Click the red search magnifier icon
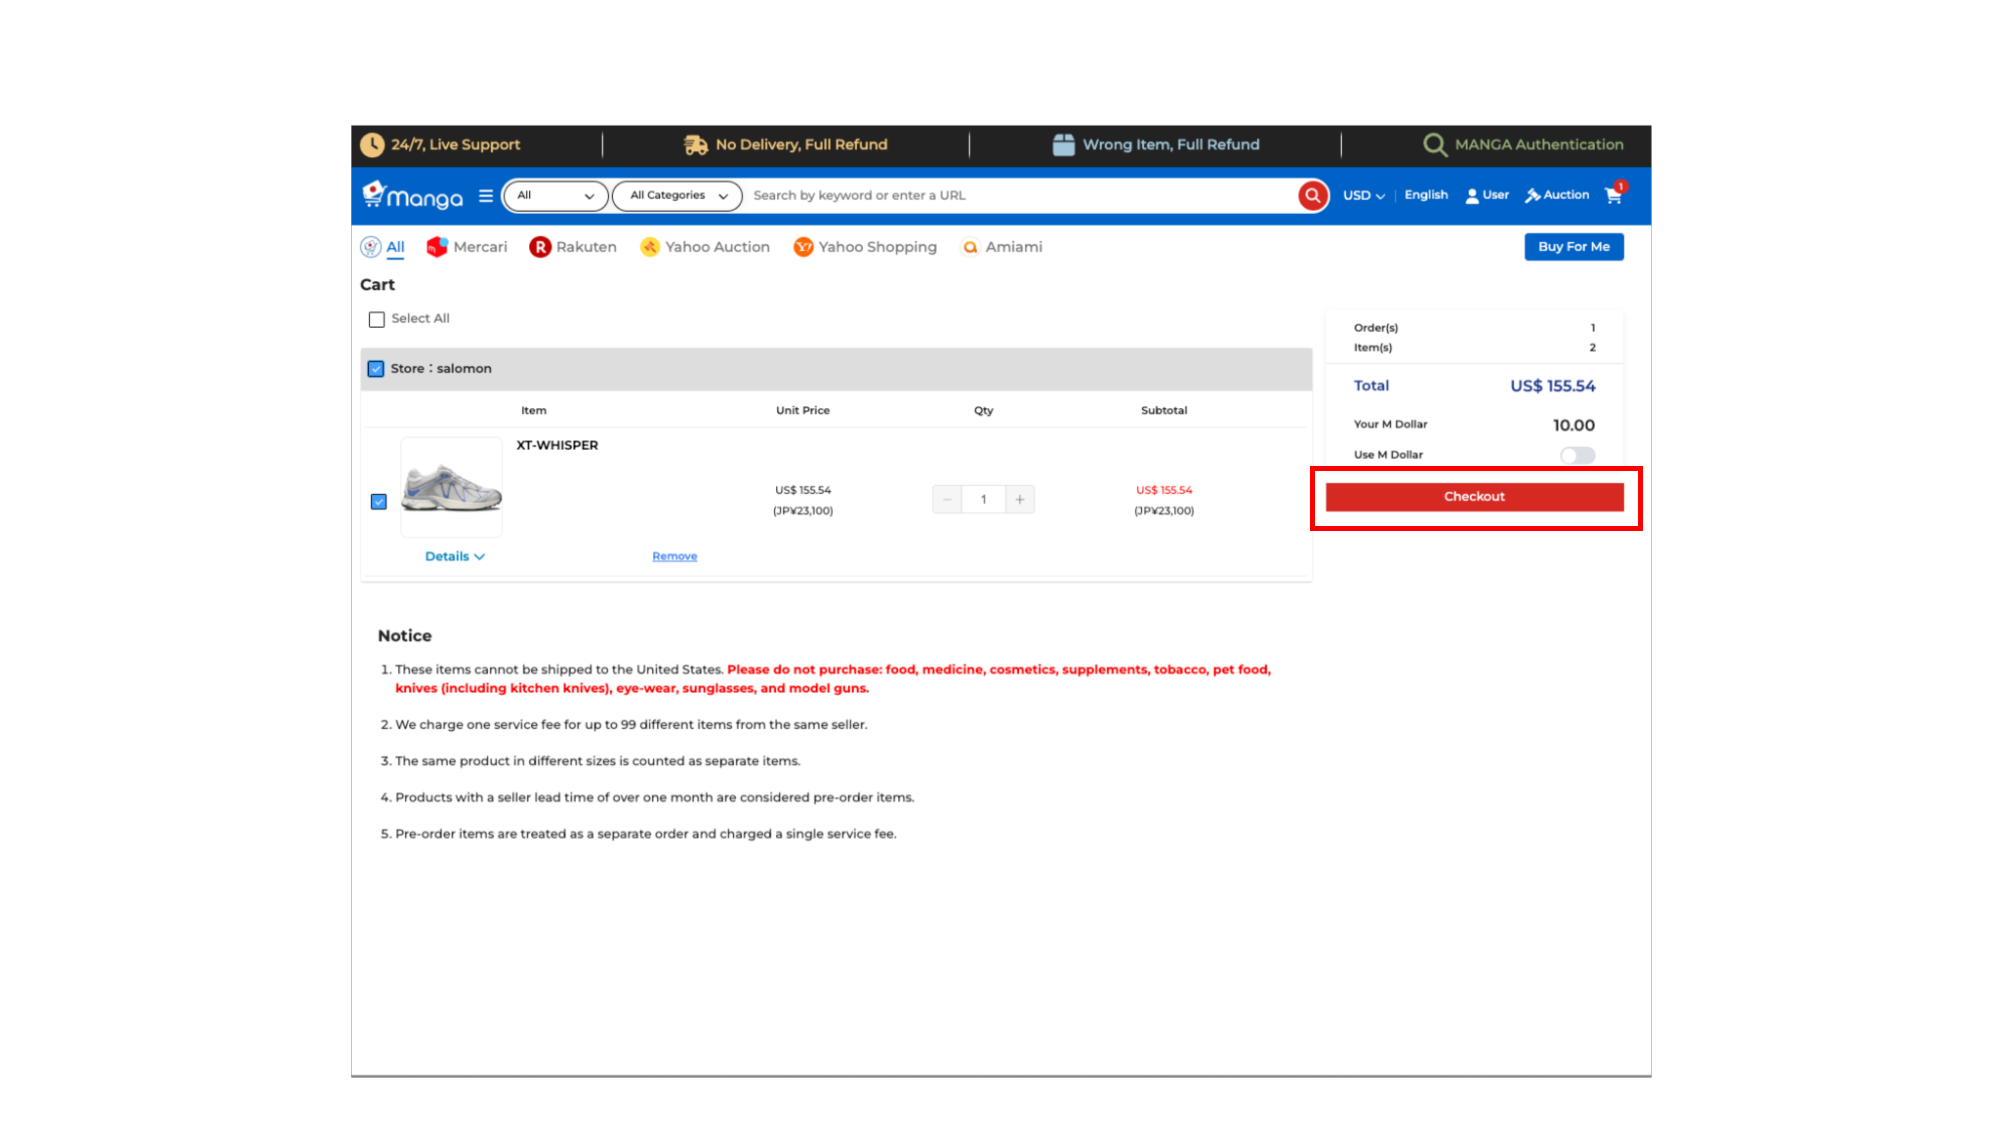This screenshot has height=1148, width=1999. tap(1312, 196)
